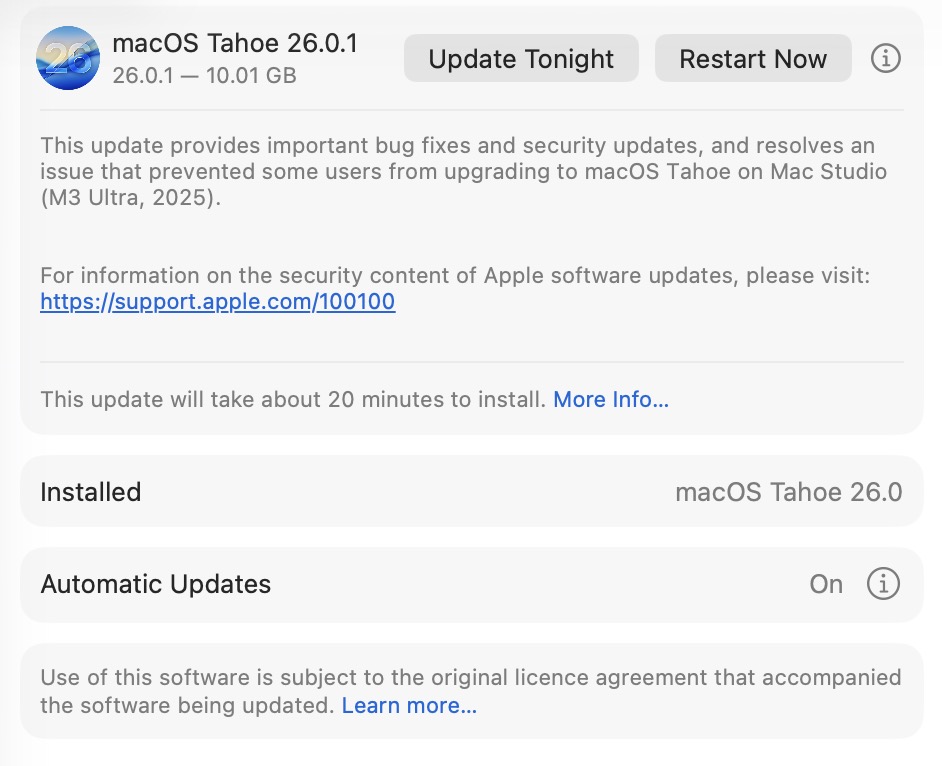Click the original licence agreement notice text

point(470,678)
